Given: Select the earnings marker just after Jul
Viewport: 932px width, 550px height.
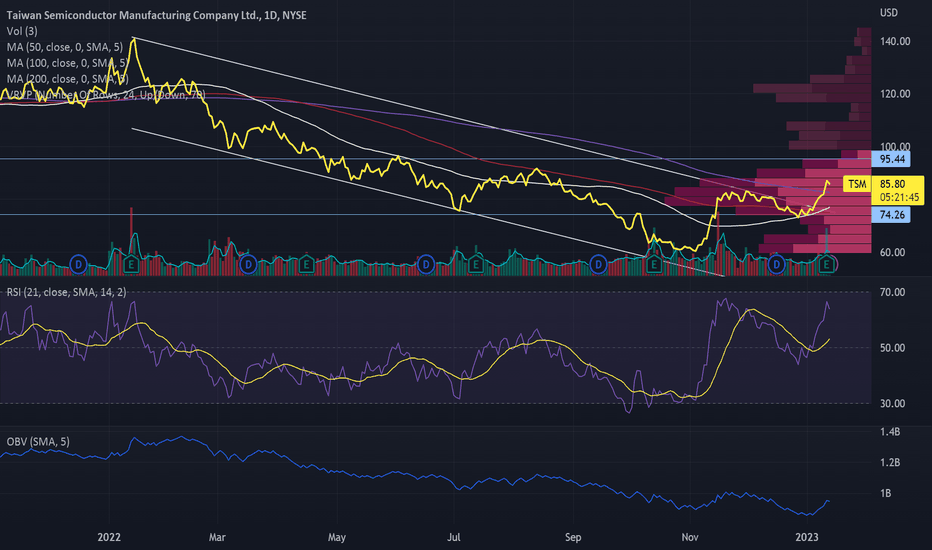Looking at the screenshot, I should pyautogui.click(x=476, y=264).
